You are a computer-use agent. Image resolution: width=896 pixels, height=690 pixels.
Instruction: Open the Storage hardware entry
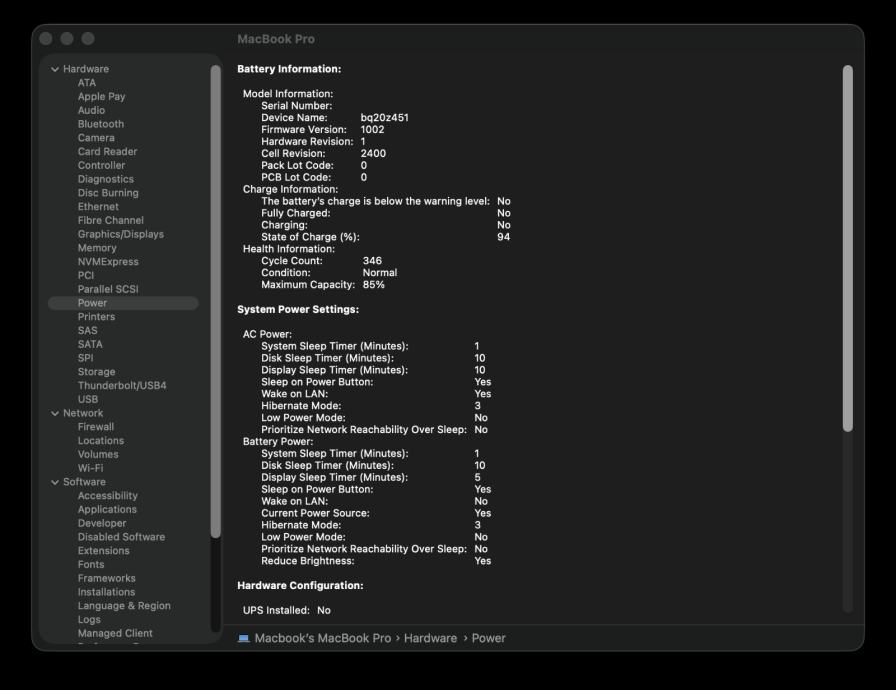pos(96,372)
